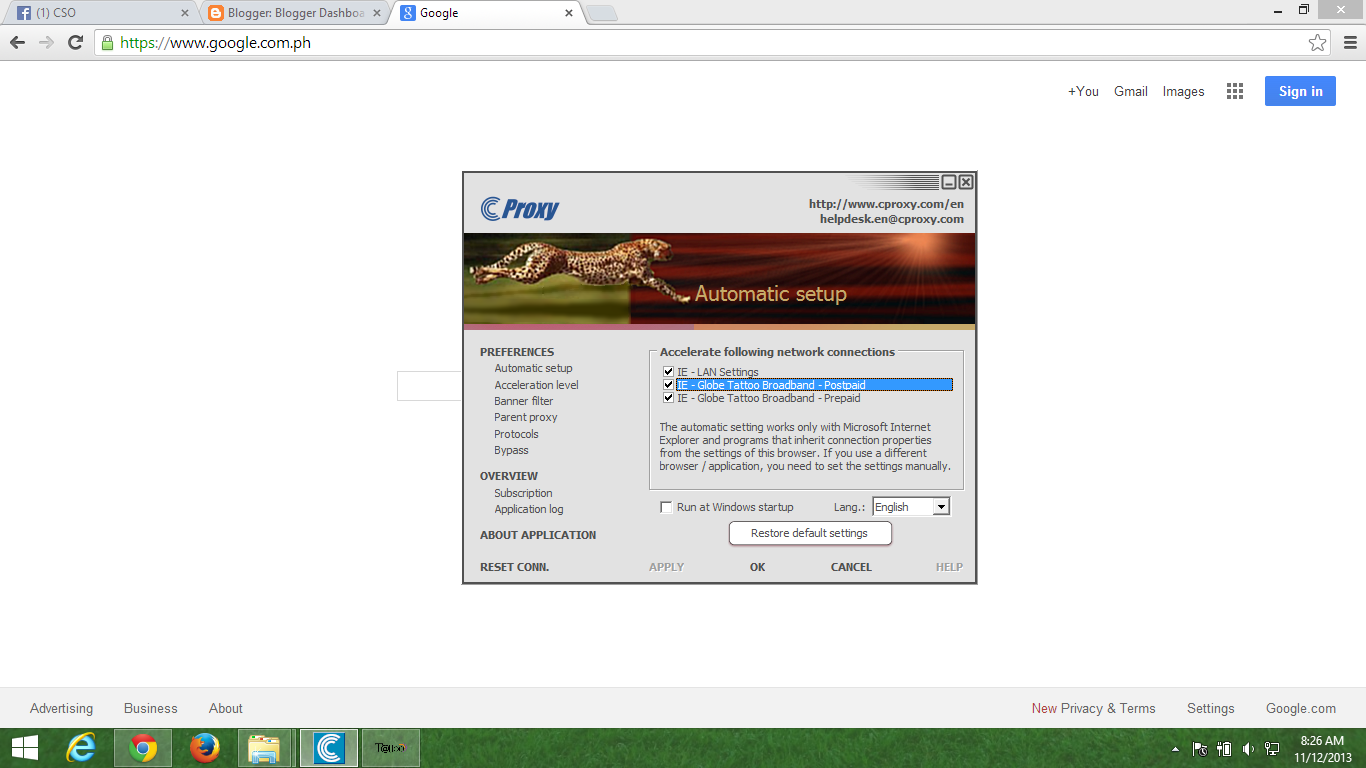Click the site lock icon in address bar
Screen dimensions: 1366x768
(107, 43)
